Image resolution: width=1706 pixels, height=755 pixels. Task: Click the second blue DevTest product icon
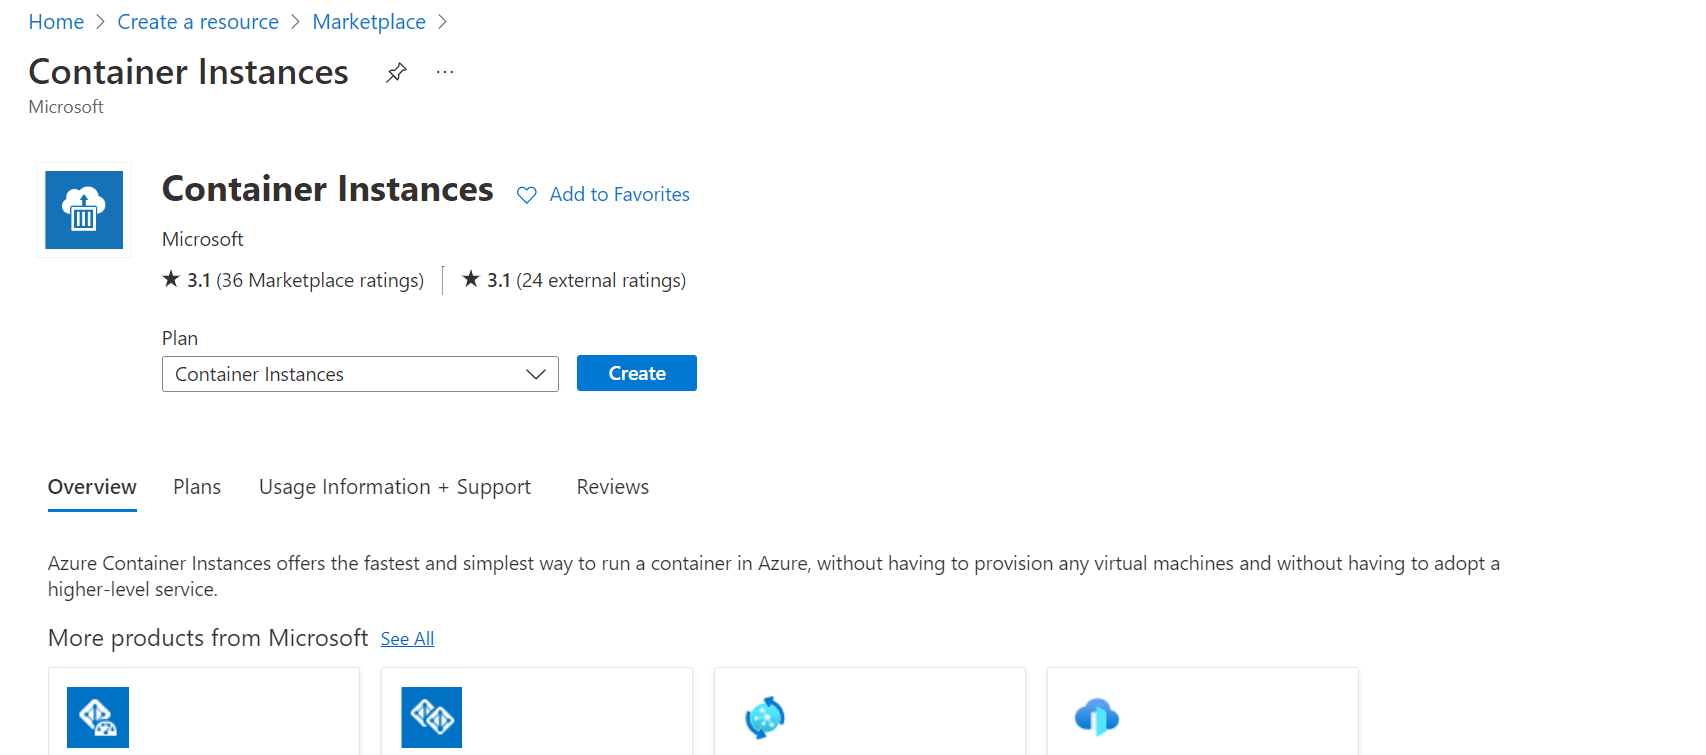pos(431,717)
